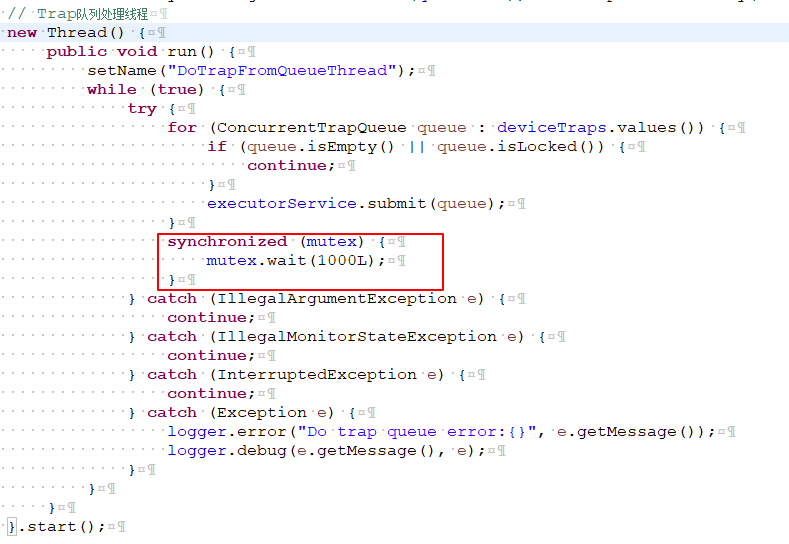Click the "synchronized" keyword

[227, 242]
